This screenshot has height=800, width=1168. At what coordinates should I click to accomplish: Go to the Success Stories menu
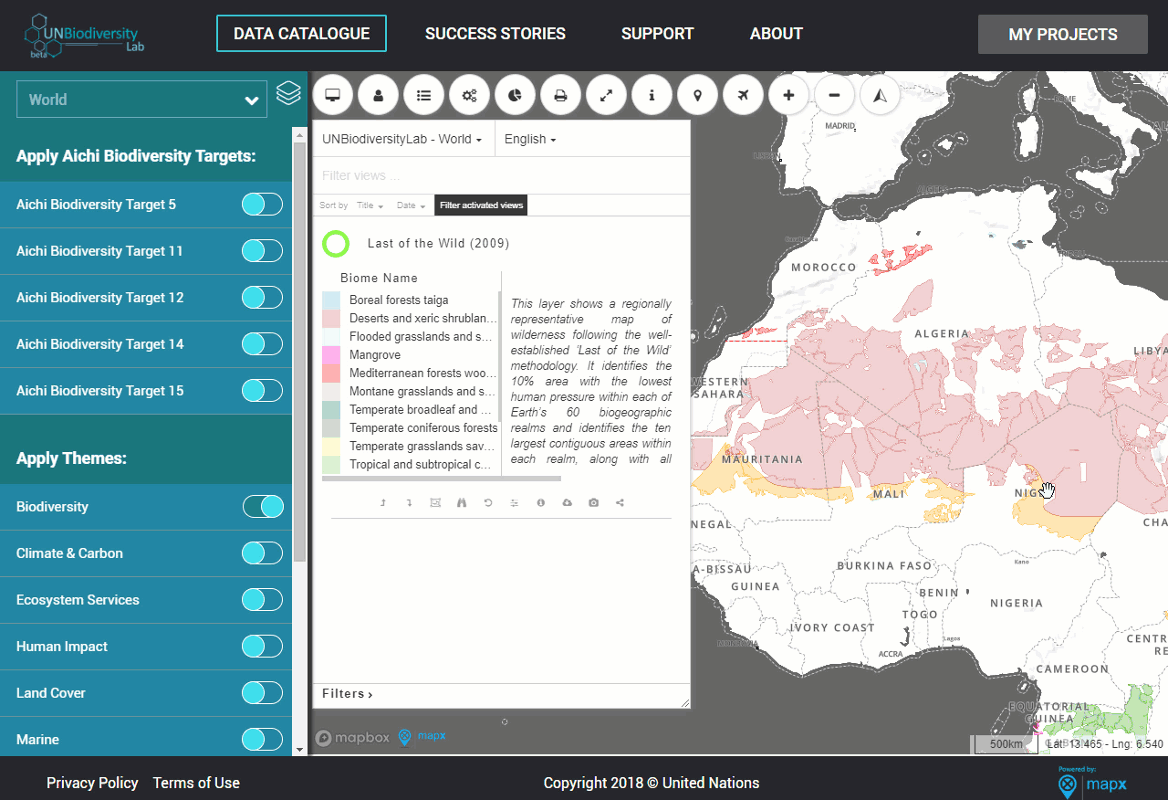495,34
